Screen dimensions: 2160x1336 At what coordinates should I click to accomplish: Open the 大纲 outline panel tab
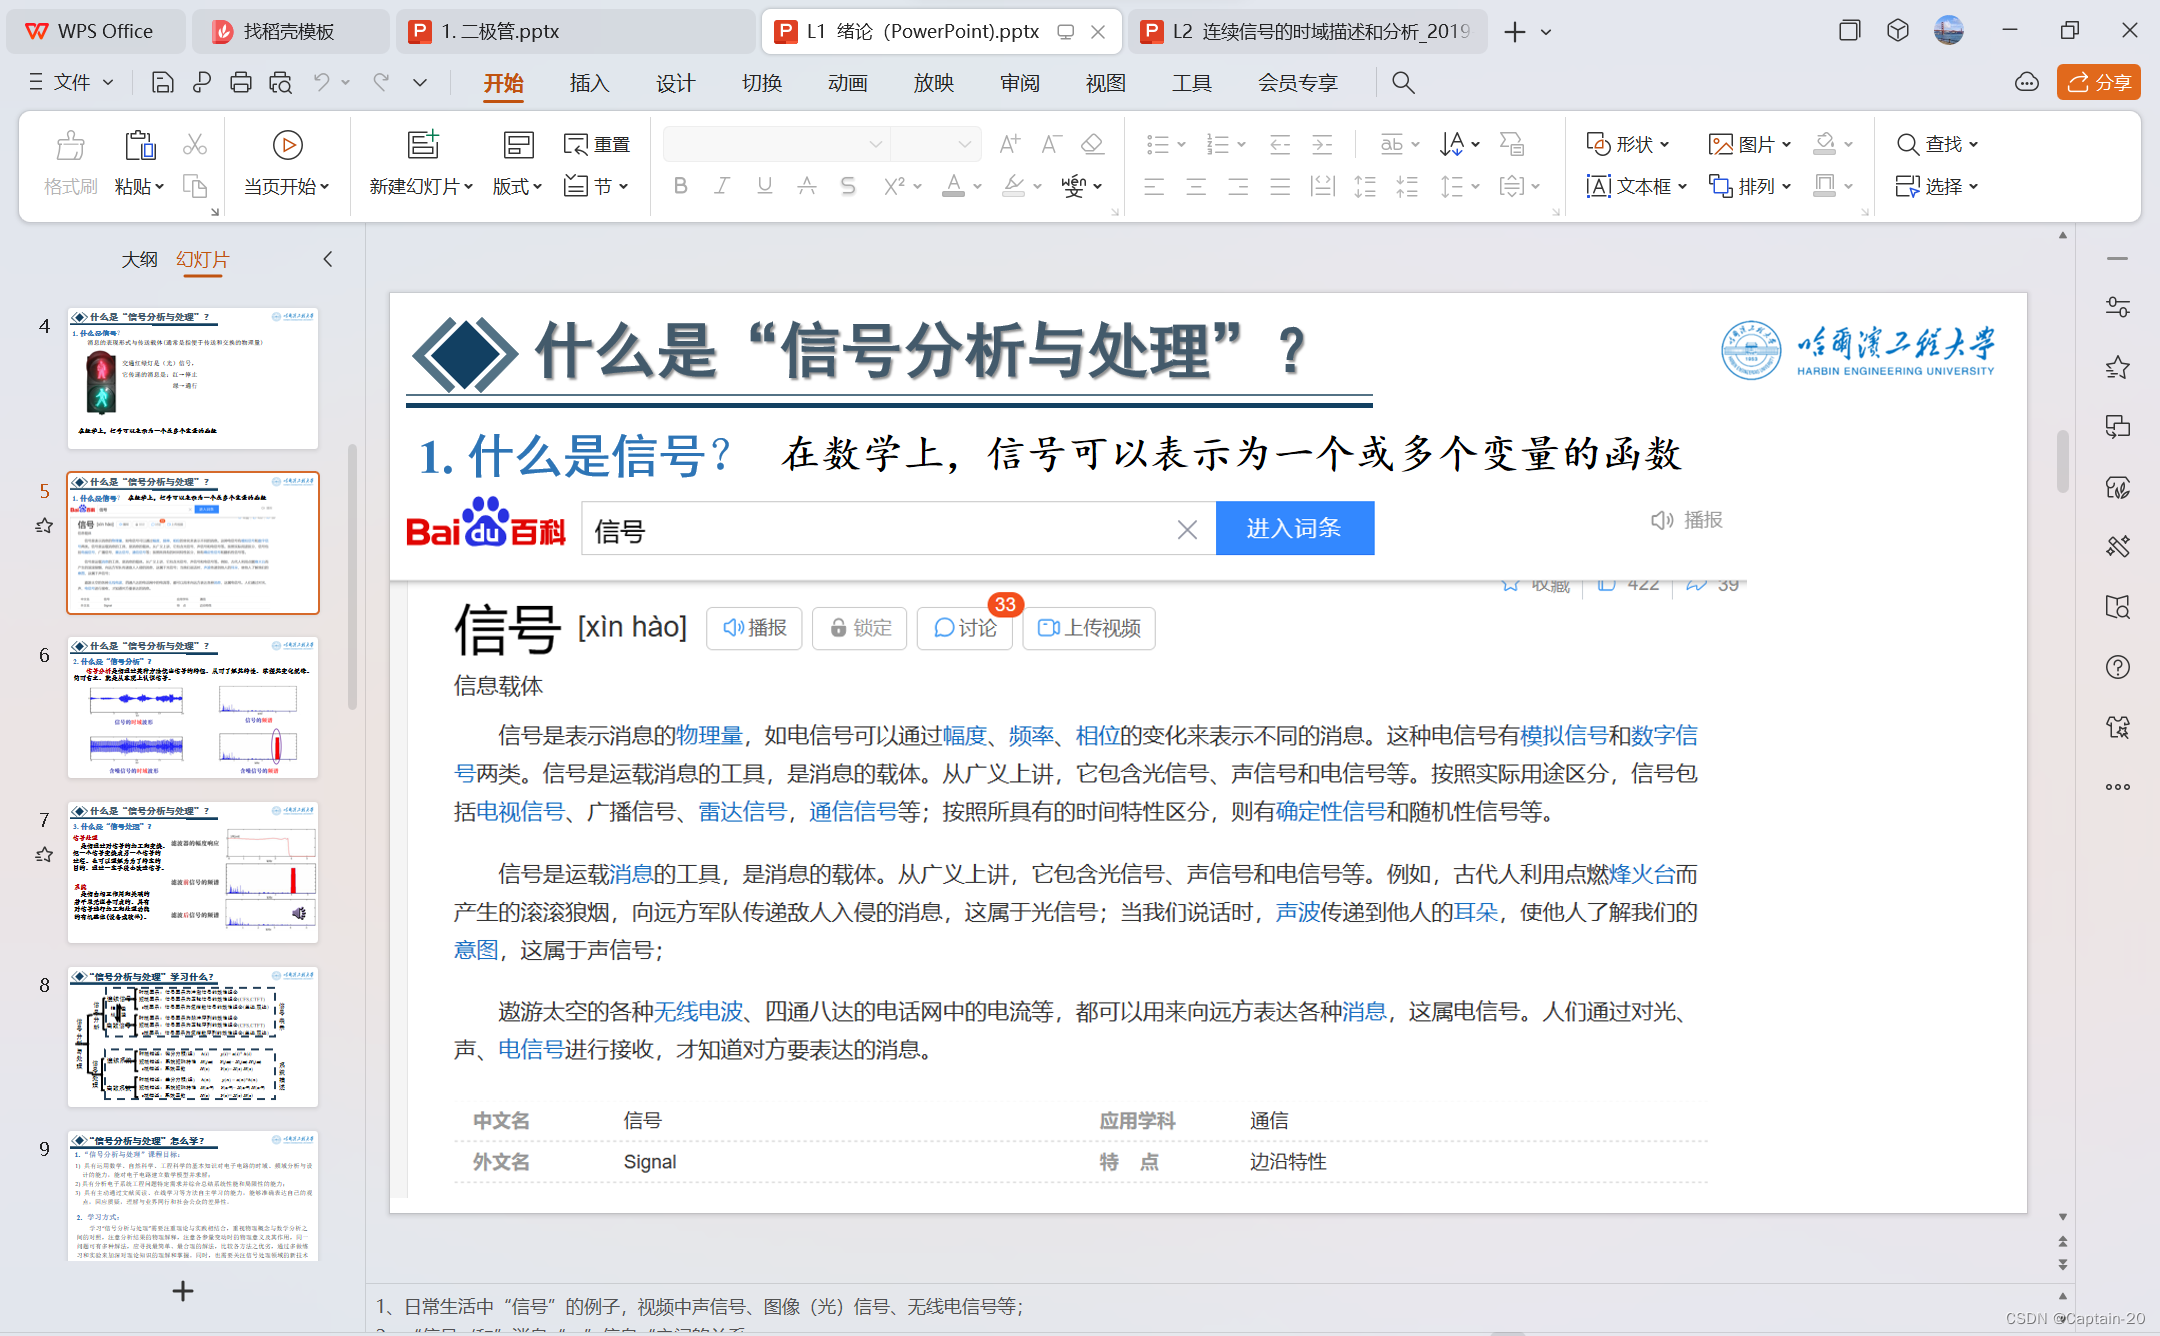pyautogui.click(x=139, y=260)
